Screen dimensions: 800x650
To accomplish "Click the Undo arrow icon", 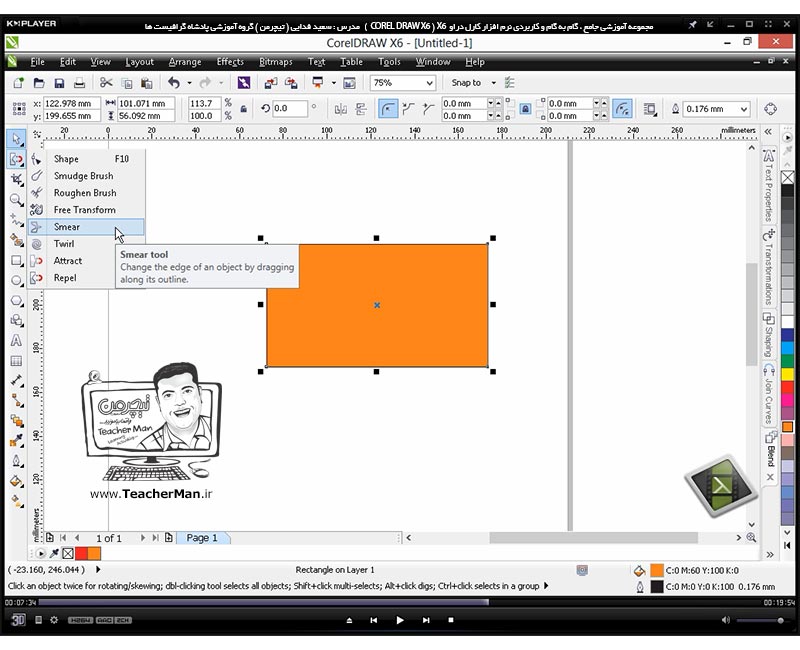I will [174, 83].
